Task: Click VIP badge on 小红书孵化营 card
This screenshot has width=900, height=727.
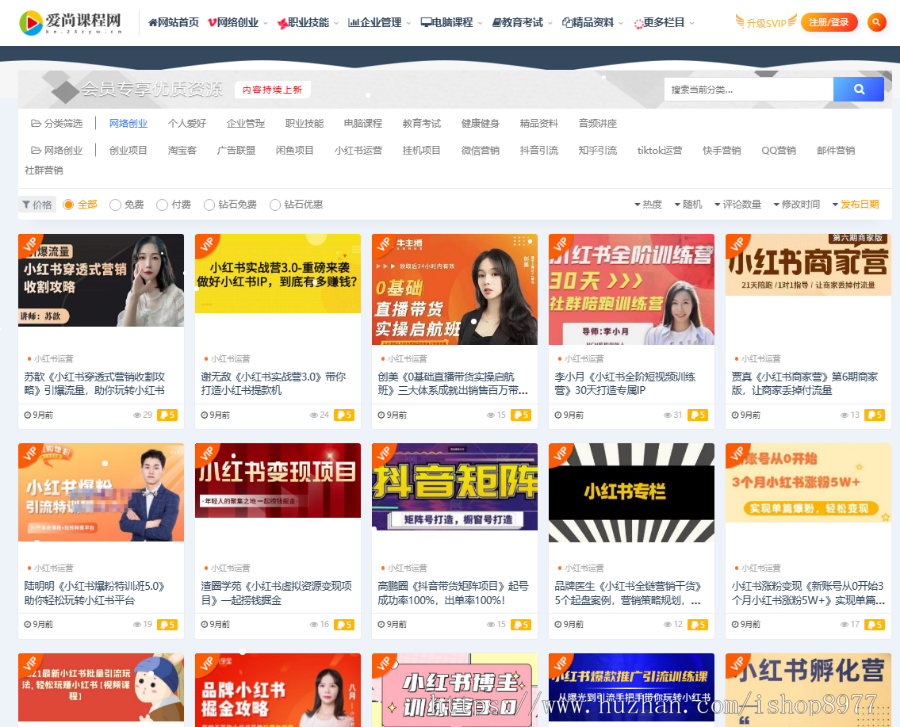Action: [737, 664]
